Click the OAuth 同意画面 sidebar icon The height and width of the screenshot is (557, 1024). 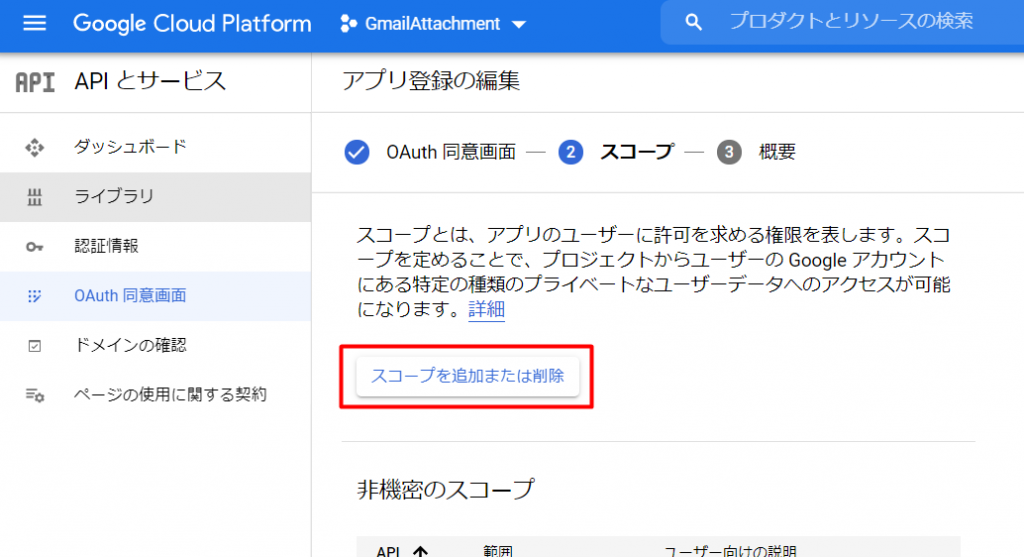35,296
